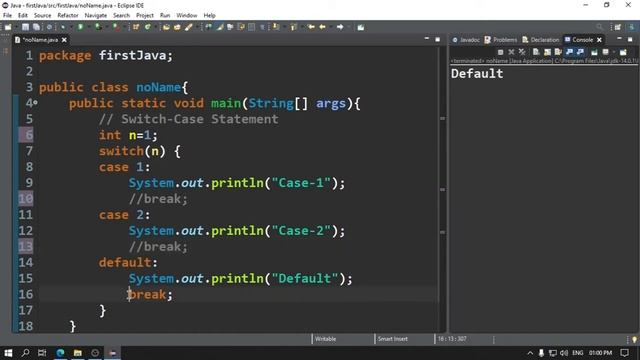Toggle Show Console on Standard Error
The image size is (640, 360).
tap(580, 52)
